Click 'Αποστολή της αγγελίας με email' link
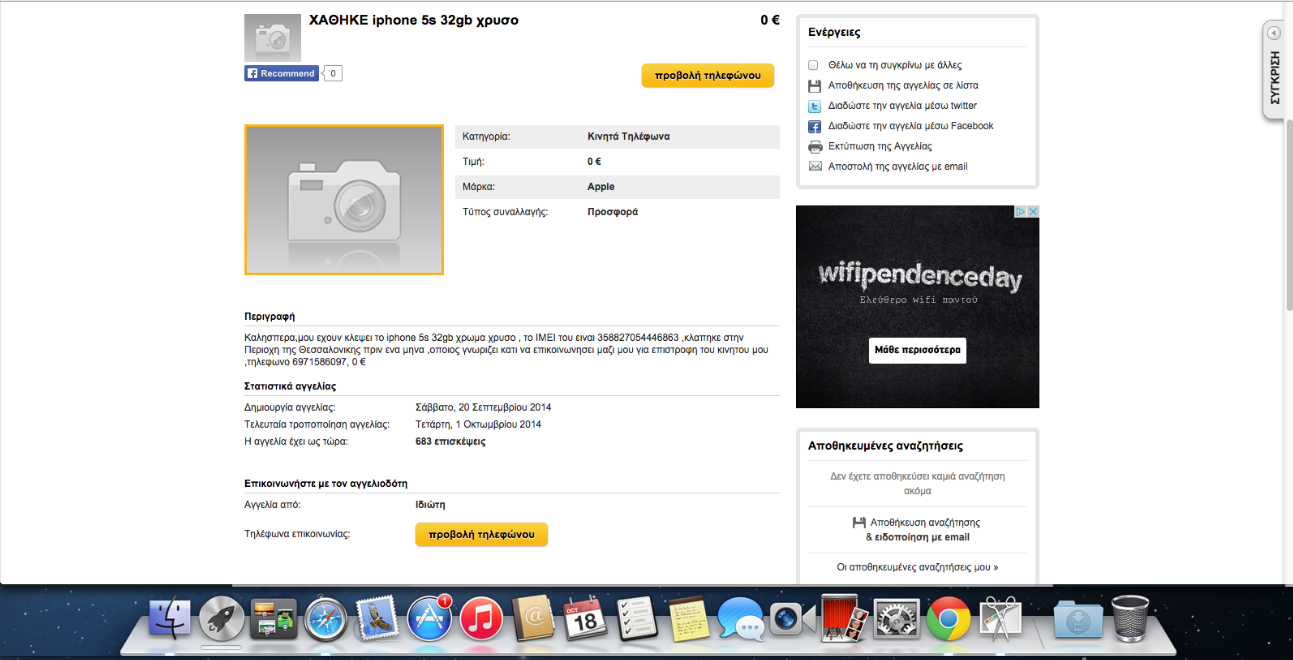 pos(898,167)
